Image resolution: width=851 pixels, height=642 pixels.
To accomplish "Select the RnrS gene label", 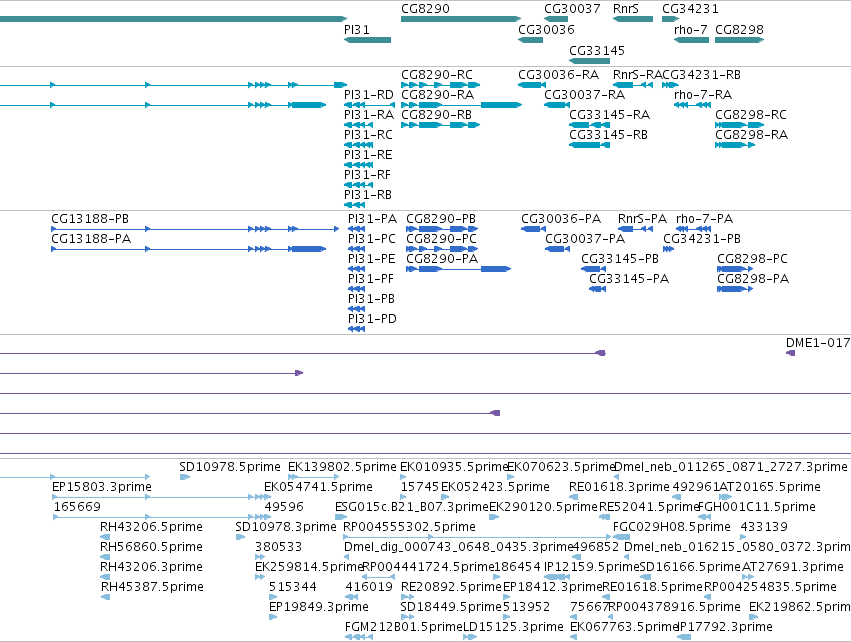I will [626, 9].
